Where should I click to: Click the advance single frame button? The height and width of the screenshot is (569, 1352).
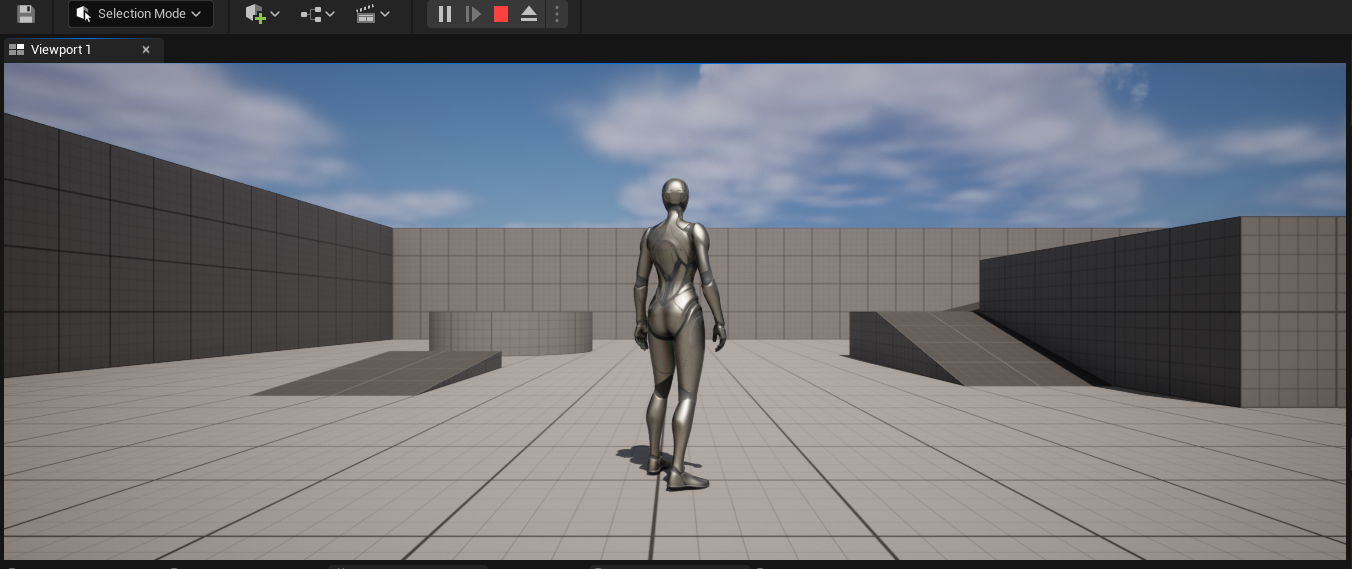click(473, 14)
